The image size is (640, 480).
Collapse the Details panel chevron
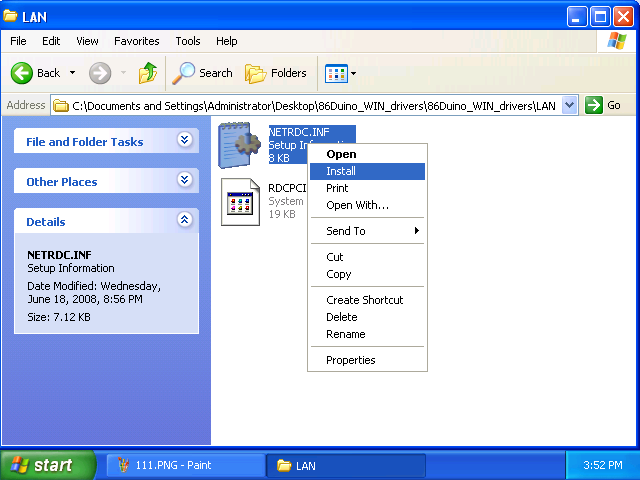(x=184, y=220)
